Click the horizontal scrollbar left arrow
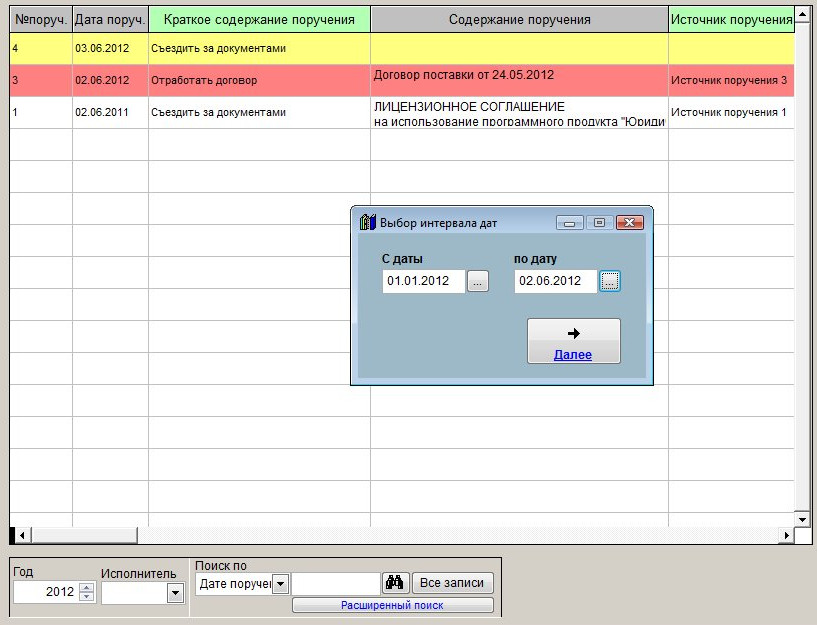817x625 pixels. pyautogui.click(x=22, y=535)
